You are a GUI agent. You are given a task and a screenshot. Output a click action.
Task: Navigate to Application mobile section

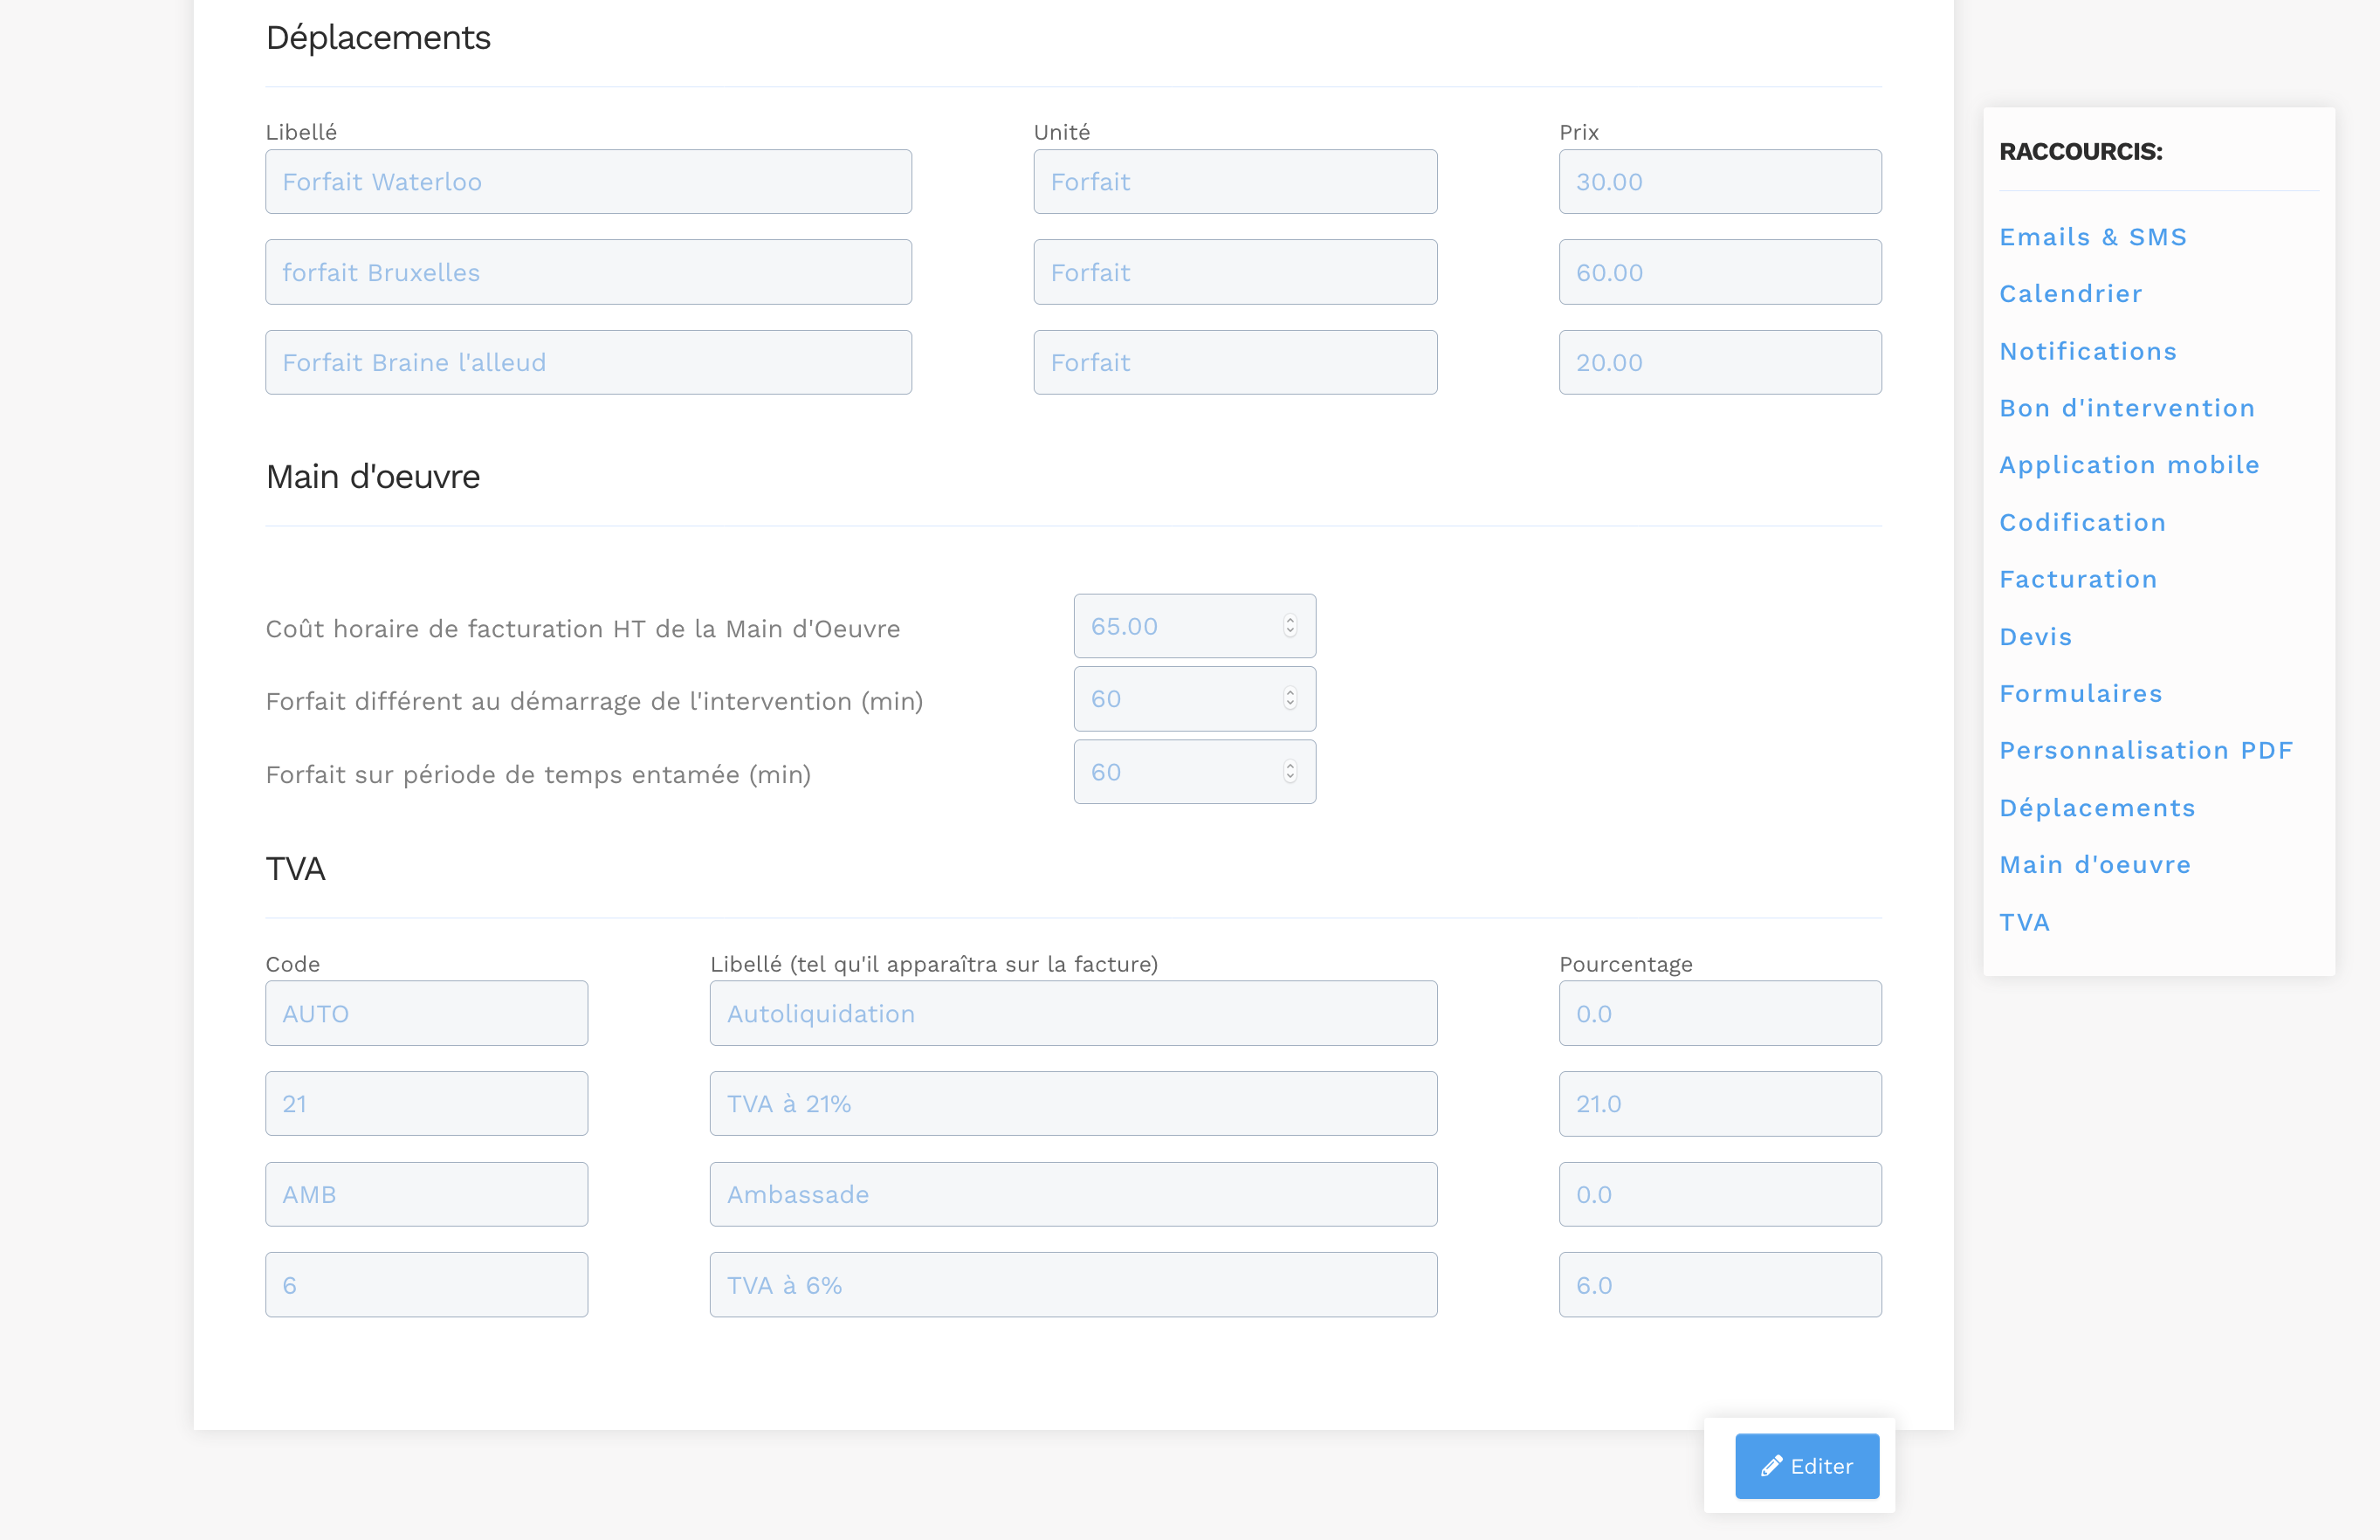coord(2128,465)
